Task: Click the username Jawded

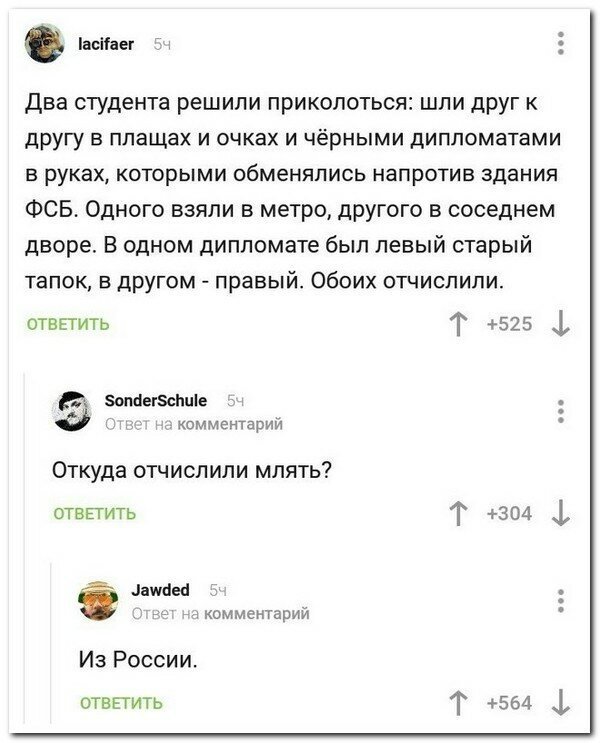Action: click(x=160, y=590)
